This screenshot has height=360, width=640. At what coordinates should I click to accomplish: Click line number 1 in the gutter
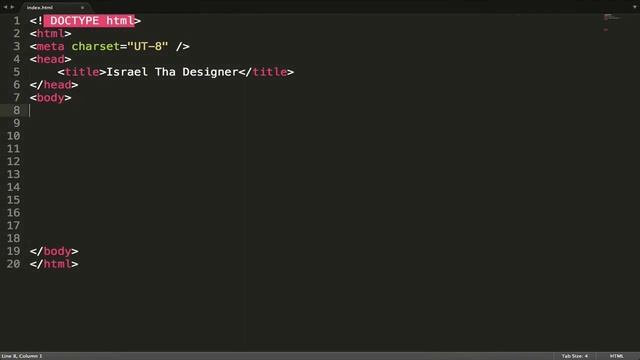(x=16, y=21)
